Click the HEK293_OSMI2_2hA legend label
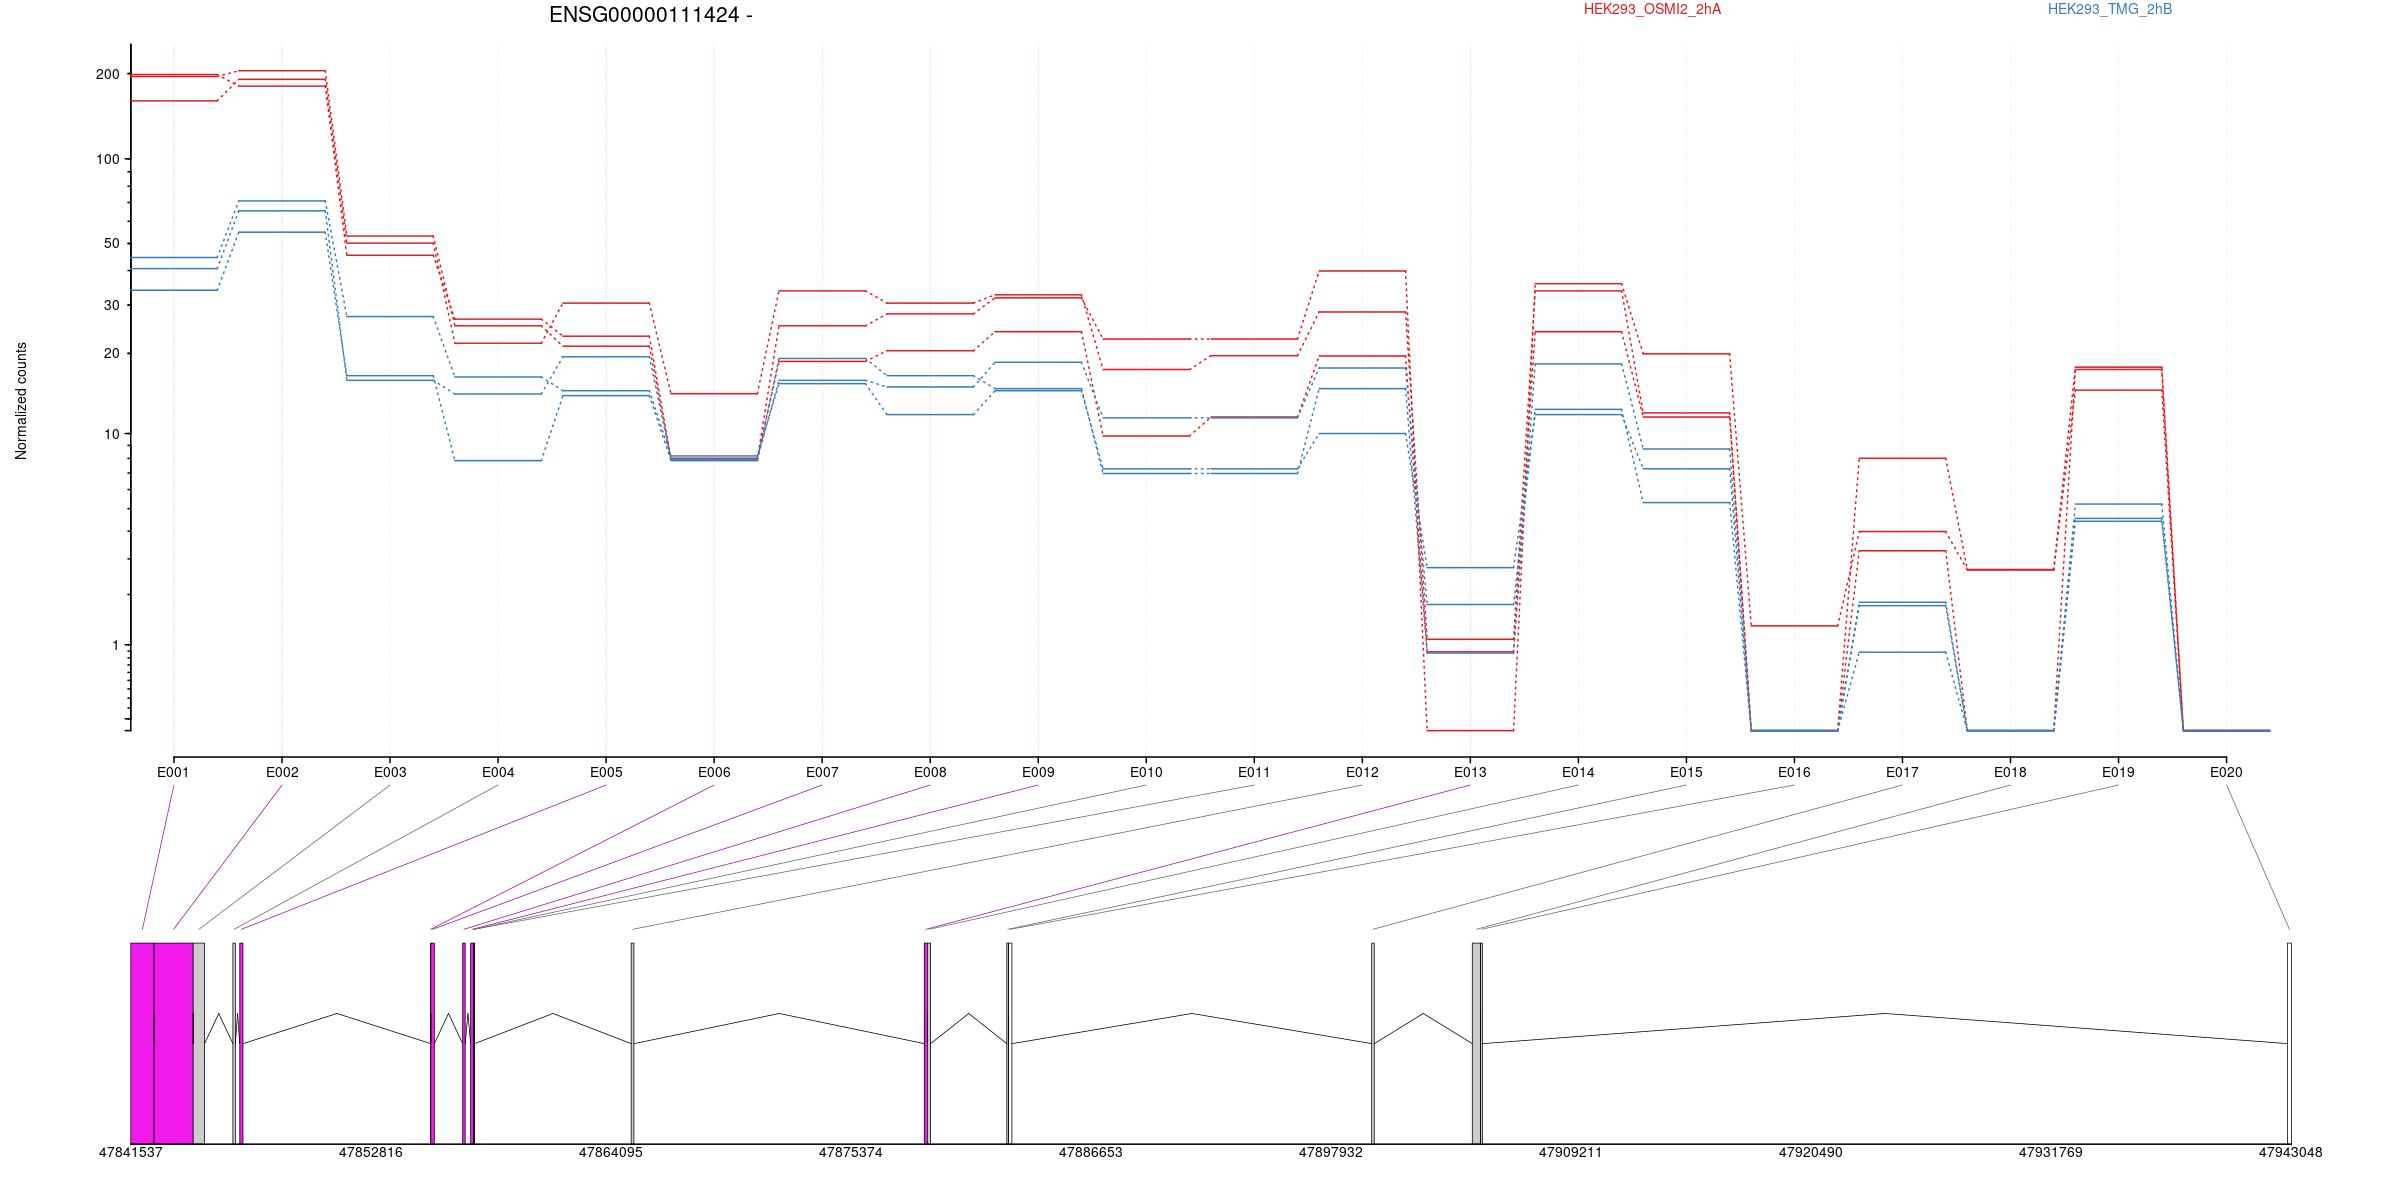 (1652, 9)
